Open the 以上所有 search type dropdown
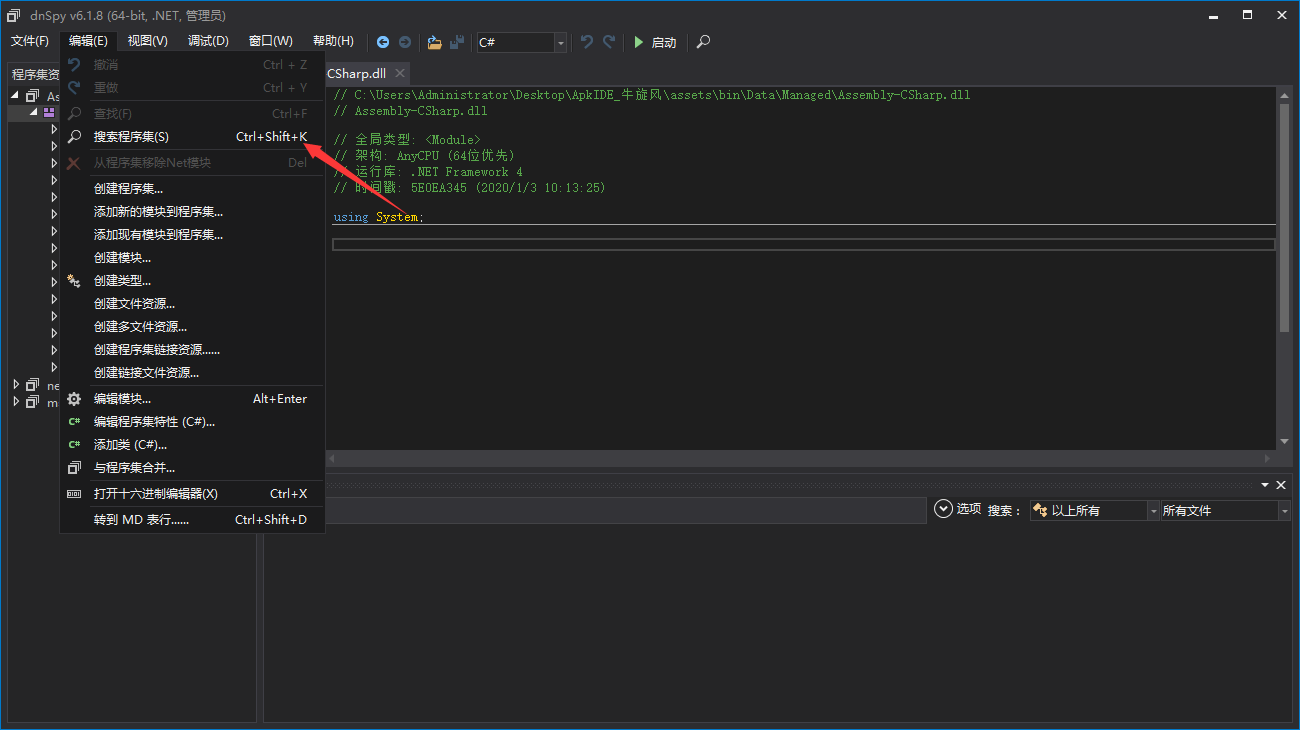 tap(1152, 511)
